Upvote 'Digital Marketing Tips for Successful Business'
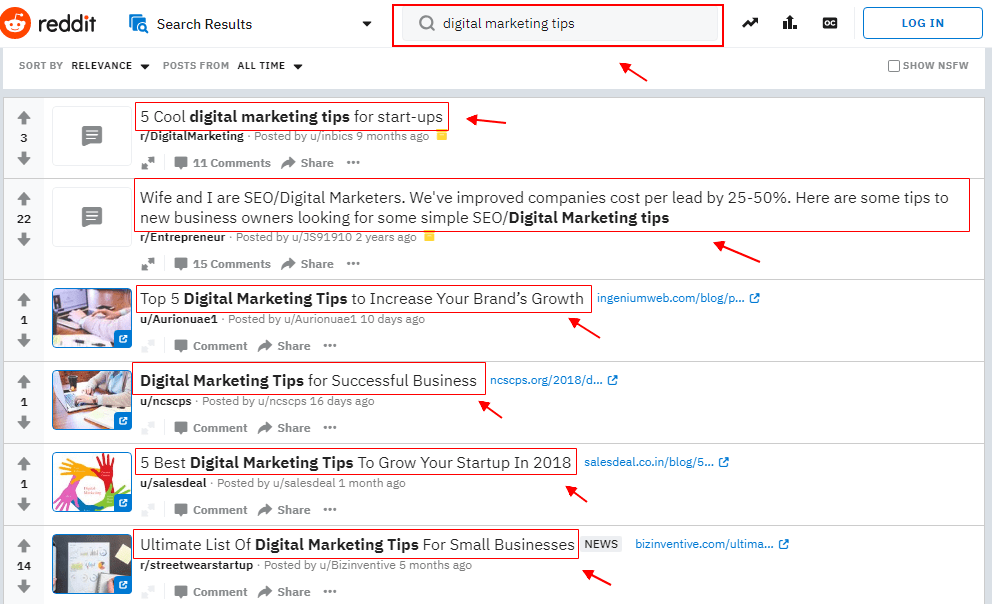The width and height of the screenshot is (992, 604). coord(24,381)
